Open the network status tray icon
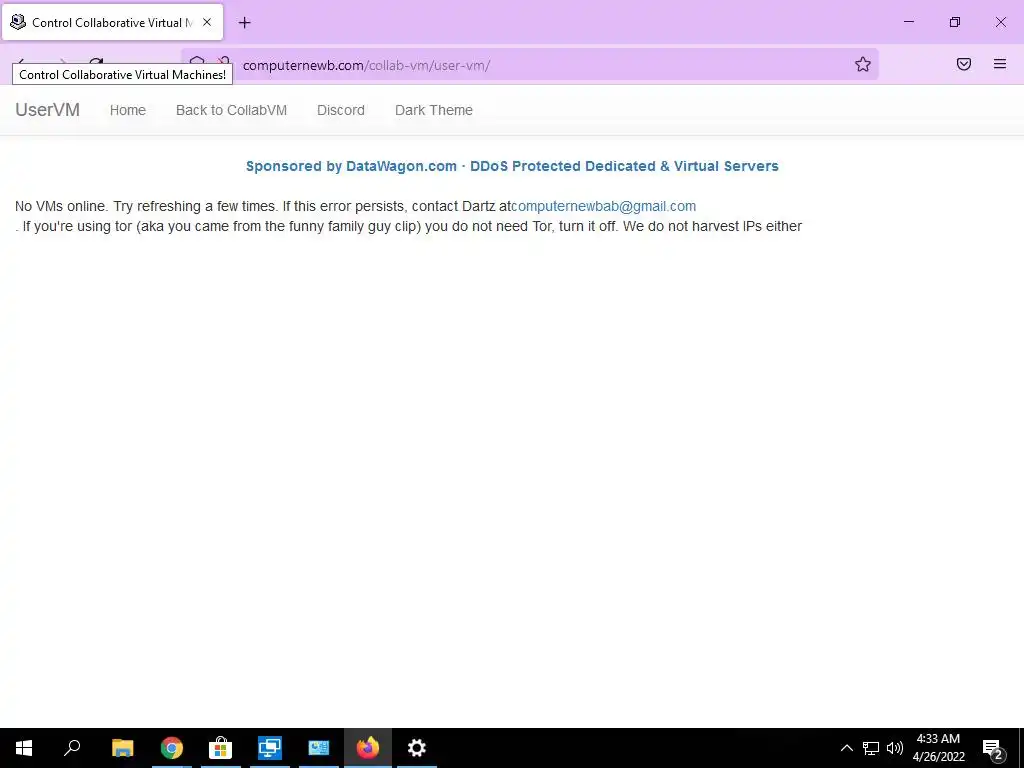This screenshot has width=1024, height=768. (871, 748)
